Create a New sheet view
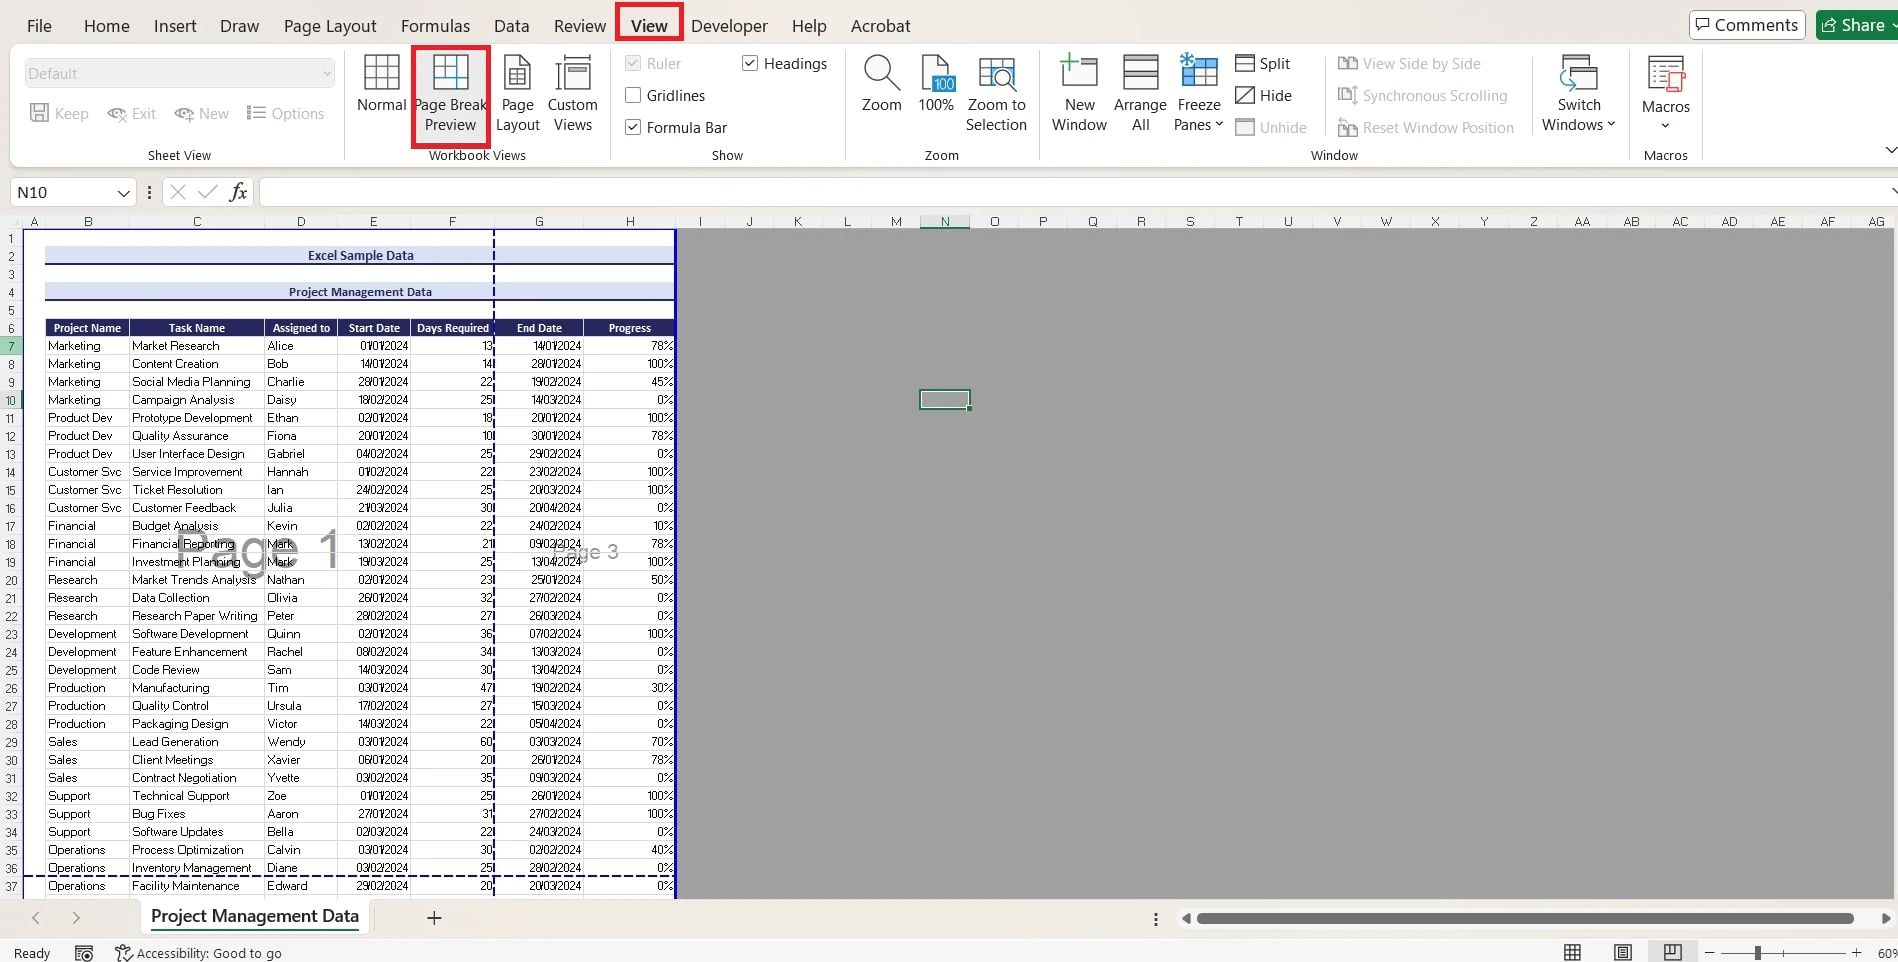The width and height of the screenshot is (1898, 962). click(x=202, y=113)
